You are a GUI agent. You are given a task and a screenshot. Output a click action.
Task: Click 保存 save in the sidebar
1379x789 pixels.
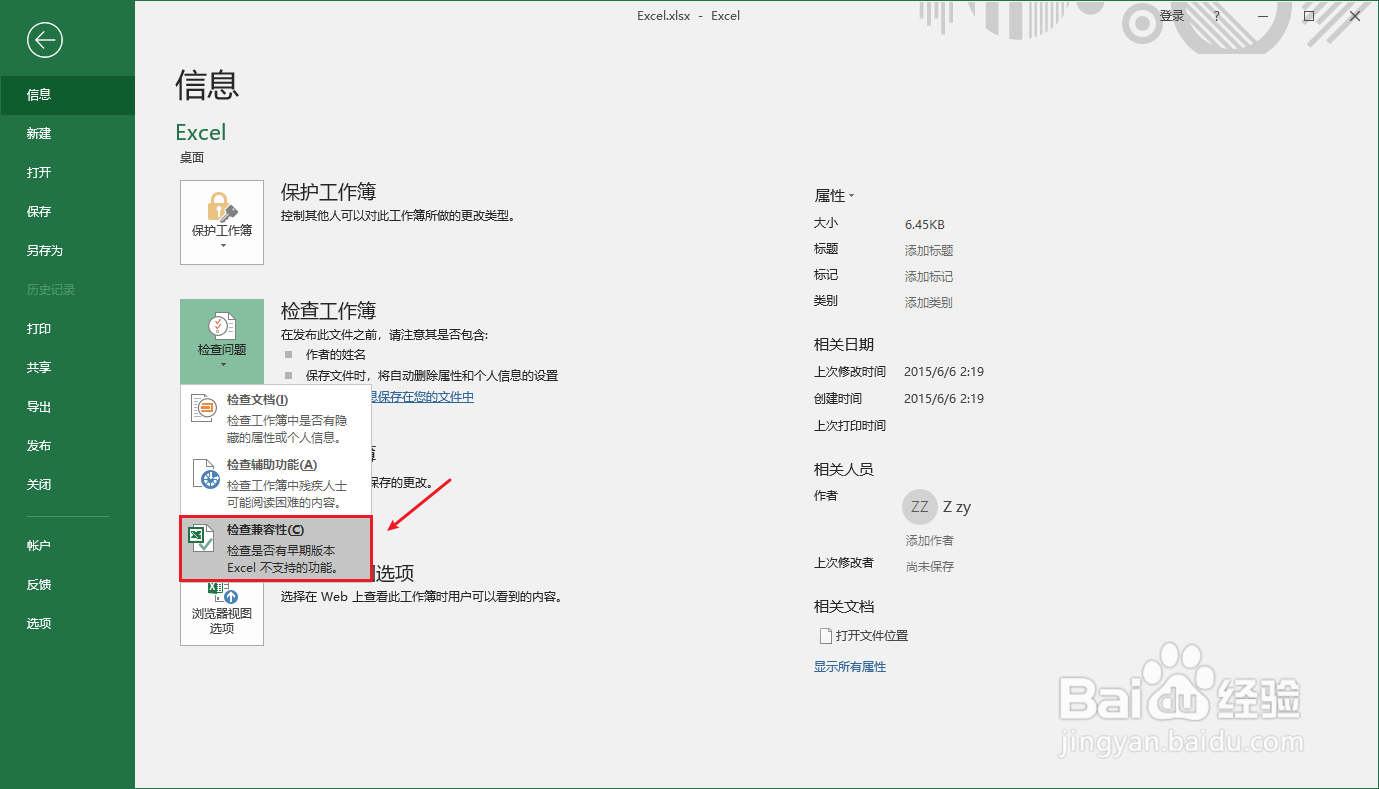[x=67, y=212]
